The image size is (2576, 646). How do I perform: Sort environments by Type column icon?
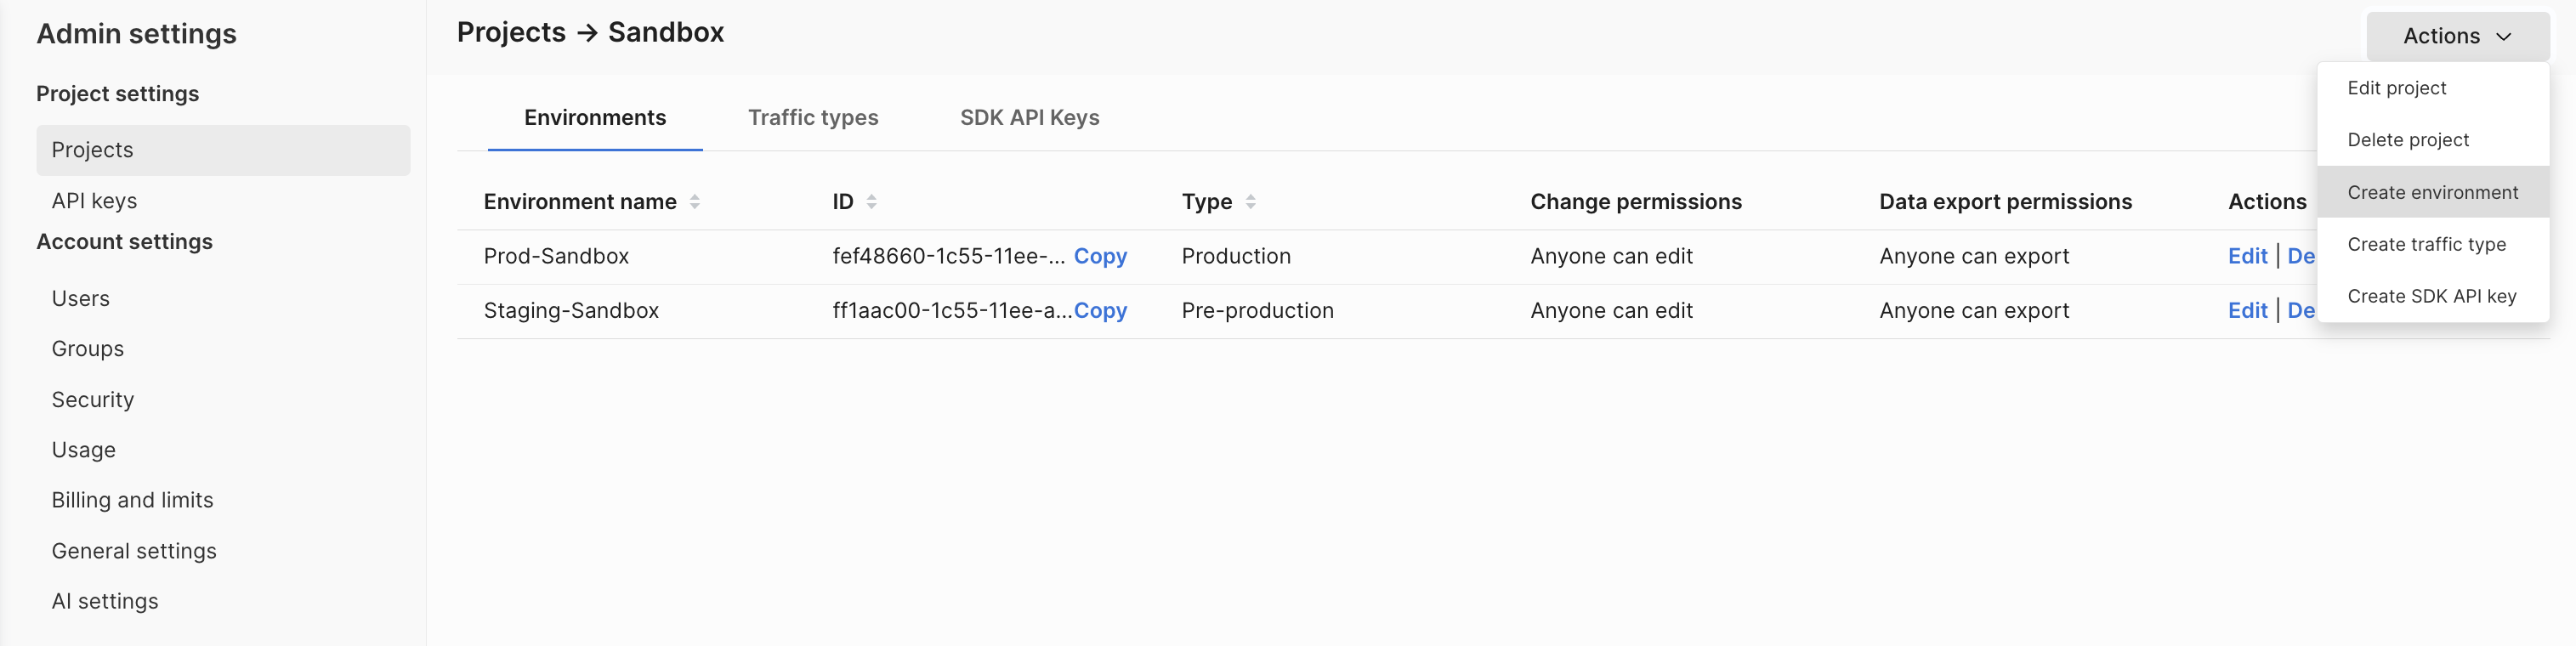click(1250, 202)
